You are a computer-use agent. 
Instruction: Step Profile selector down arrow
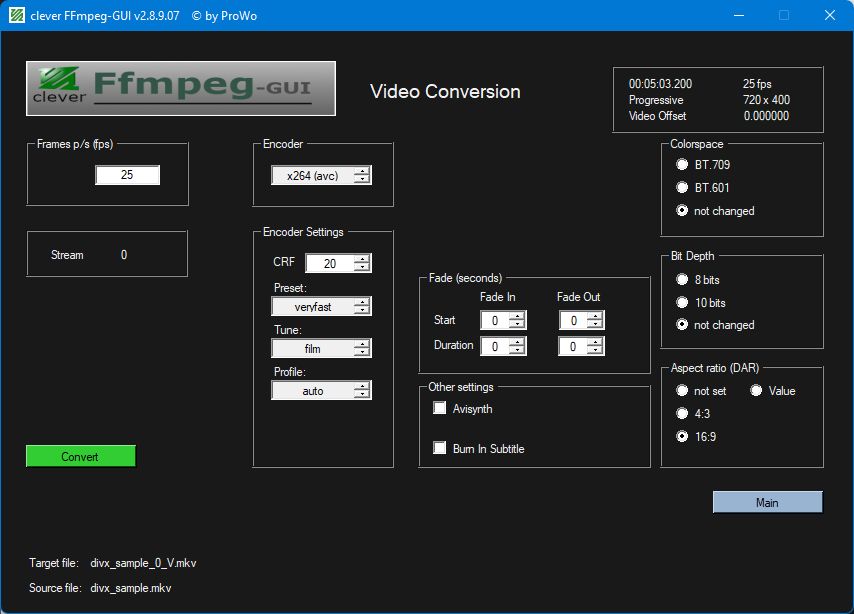pos(362,395)
